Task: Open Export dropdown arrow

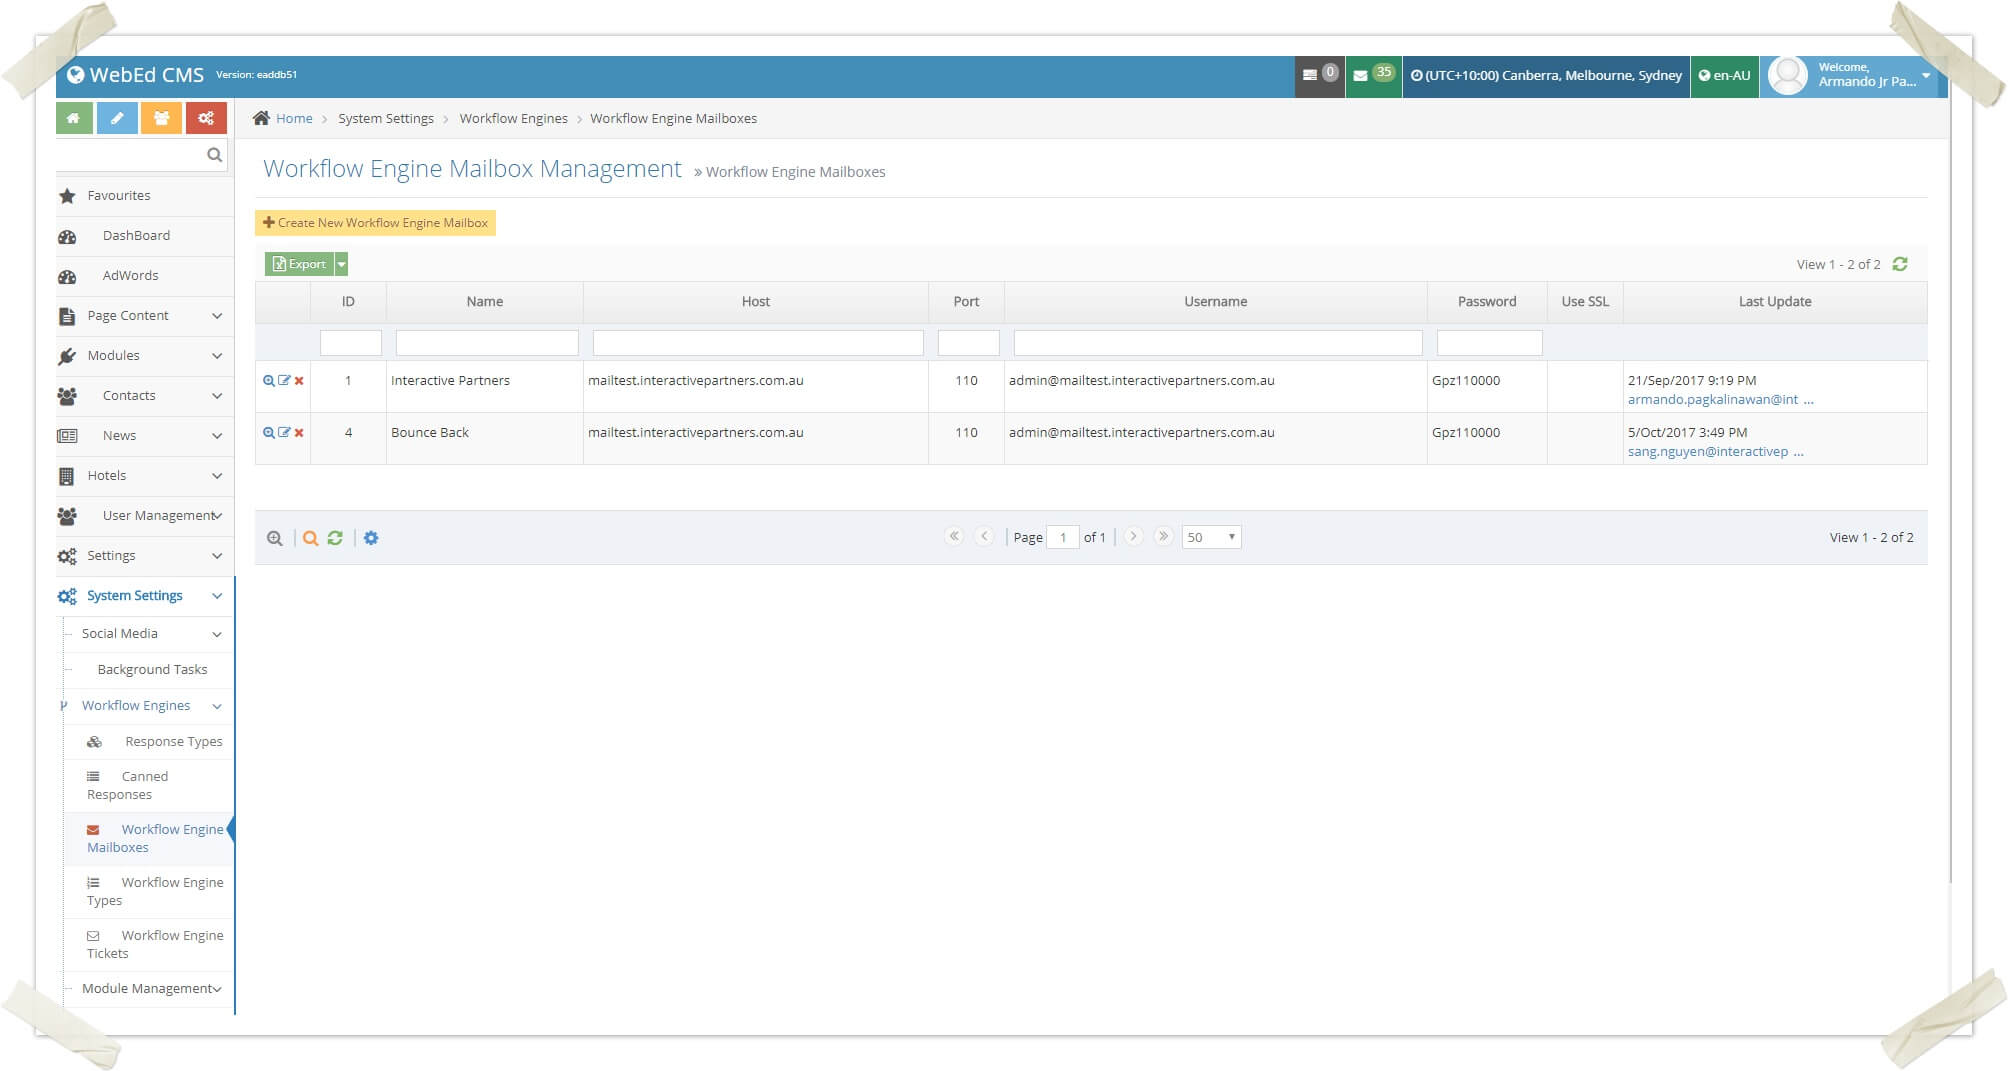Action: tap(341, 264)
